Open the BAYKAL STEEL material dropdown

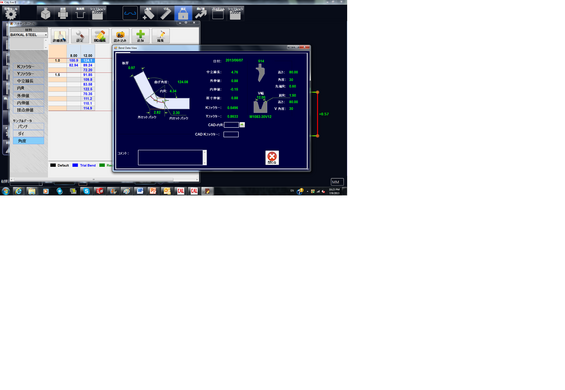28,35
